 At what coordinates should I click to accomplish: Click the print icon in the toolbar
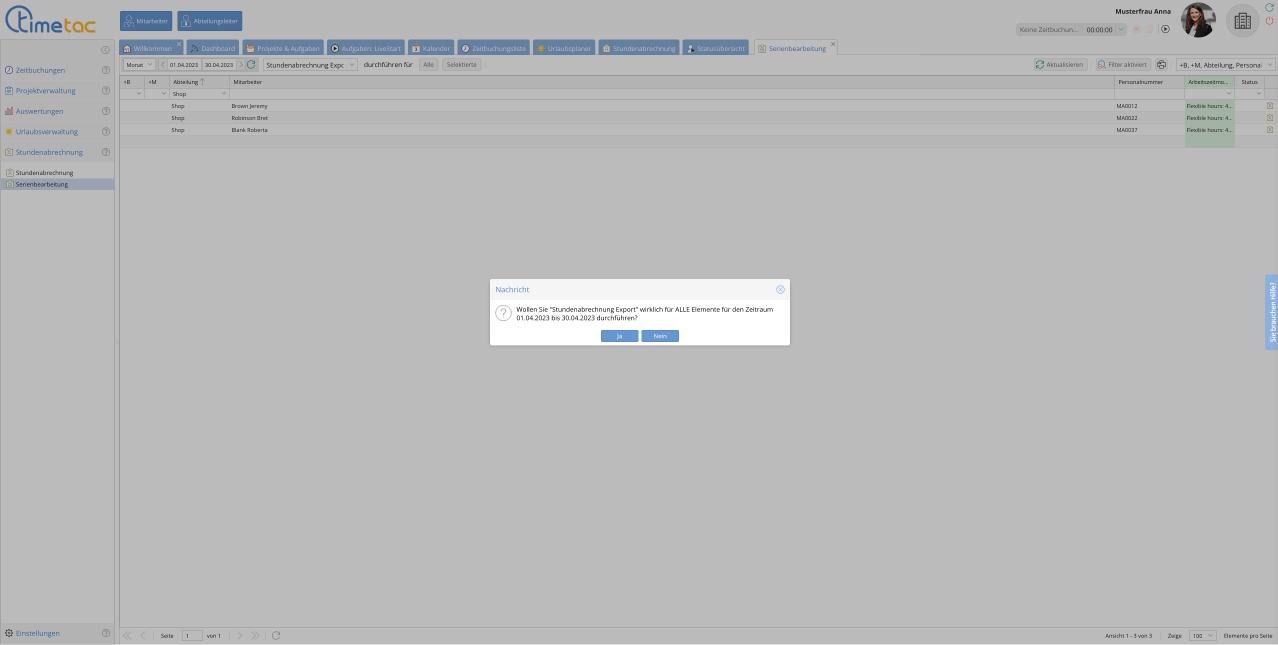pyautogui.click(x=1162, y=64)
